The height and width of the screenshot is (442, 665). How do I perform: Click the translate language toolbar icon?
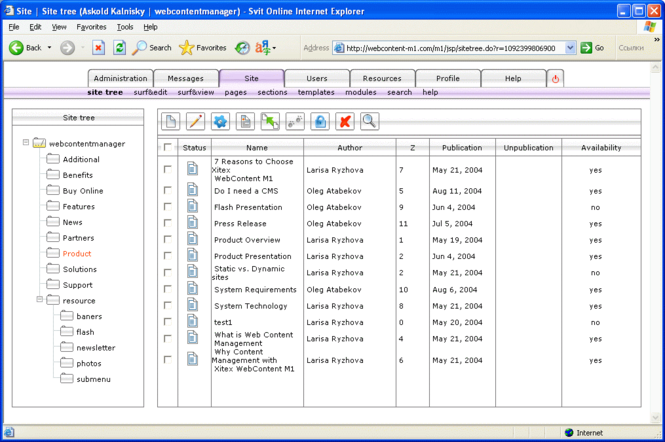[262, 48]
